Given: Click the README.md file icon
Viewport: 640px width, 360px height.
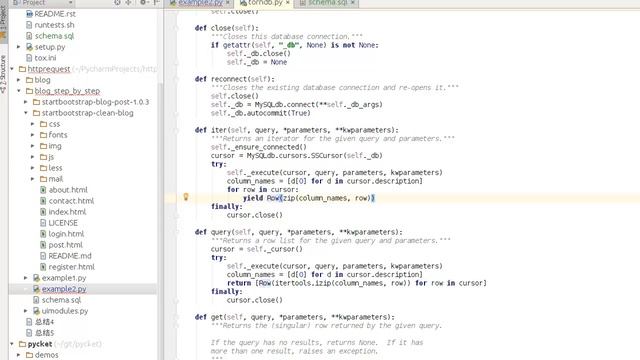Looking at the screenshot, I should click(43, 256).
